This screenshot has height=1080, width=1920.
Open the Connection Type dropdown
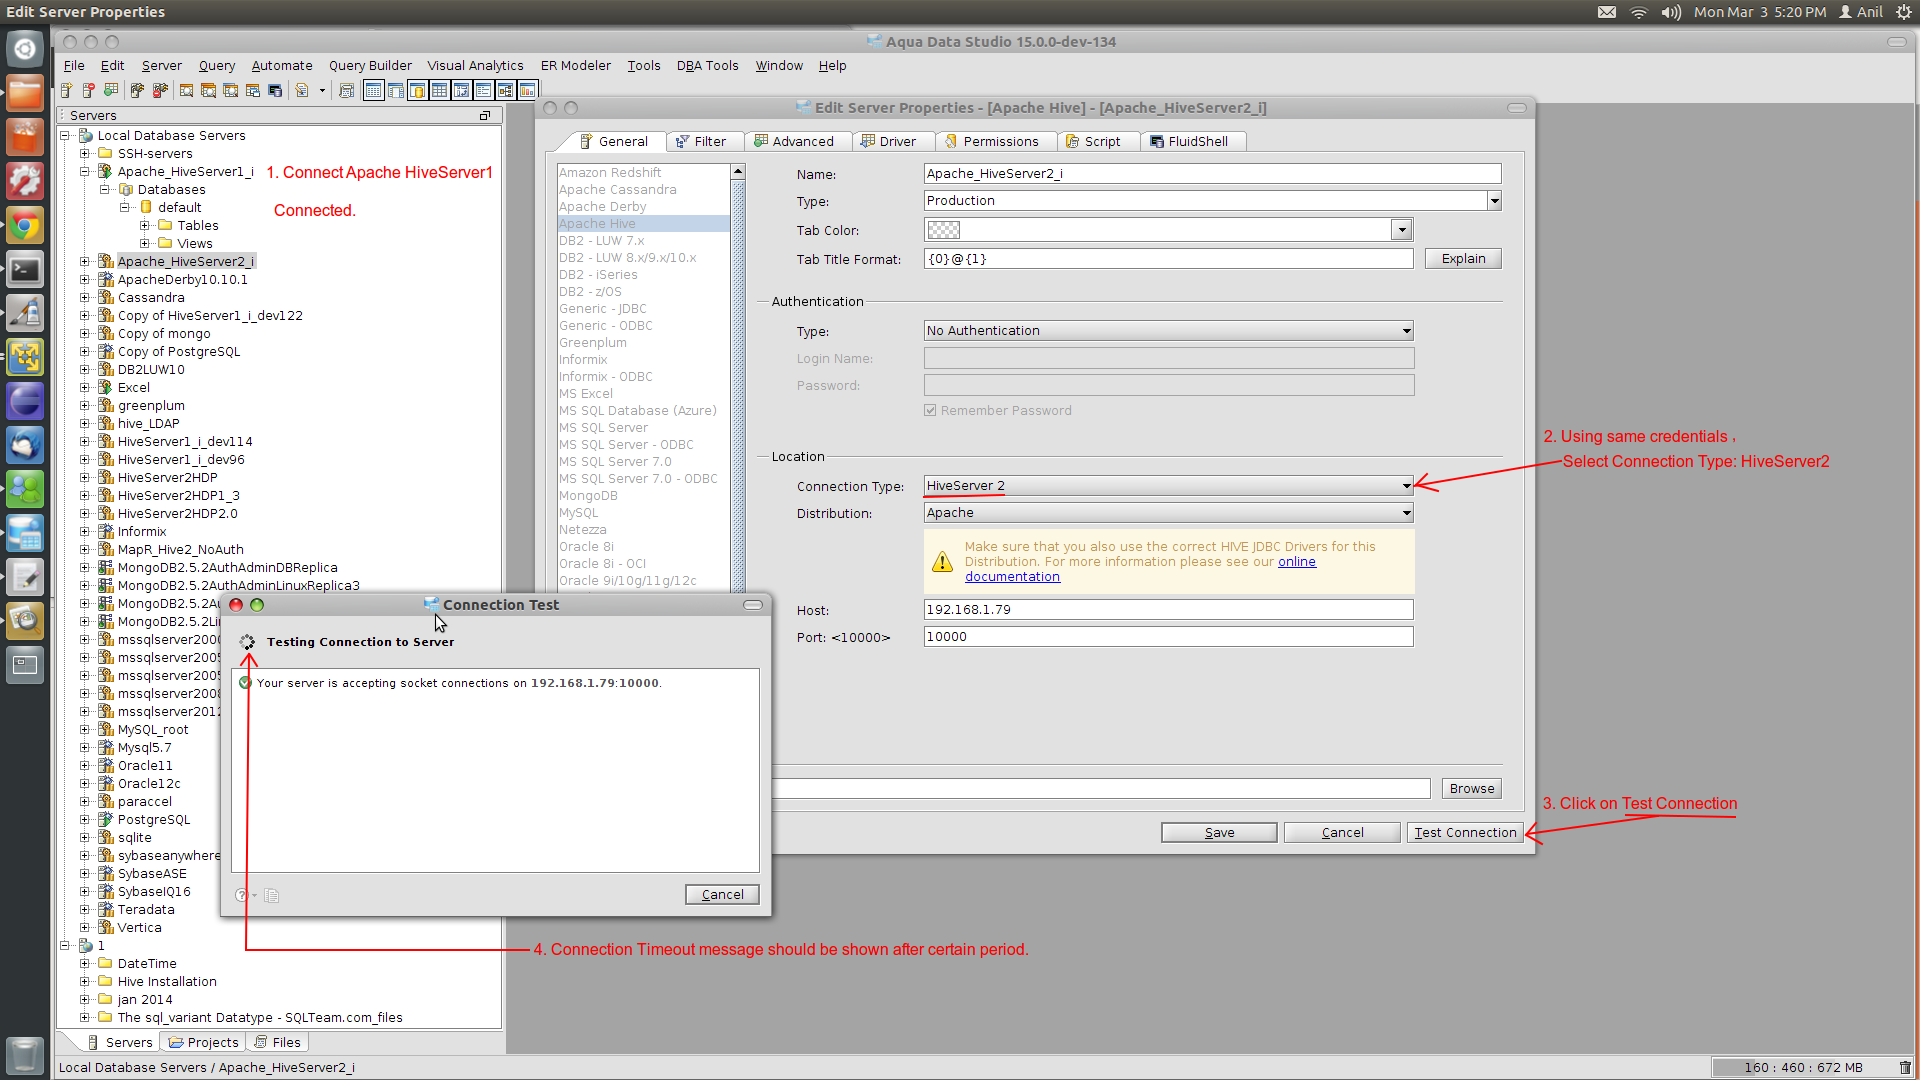(x=1406, y=486)
